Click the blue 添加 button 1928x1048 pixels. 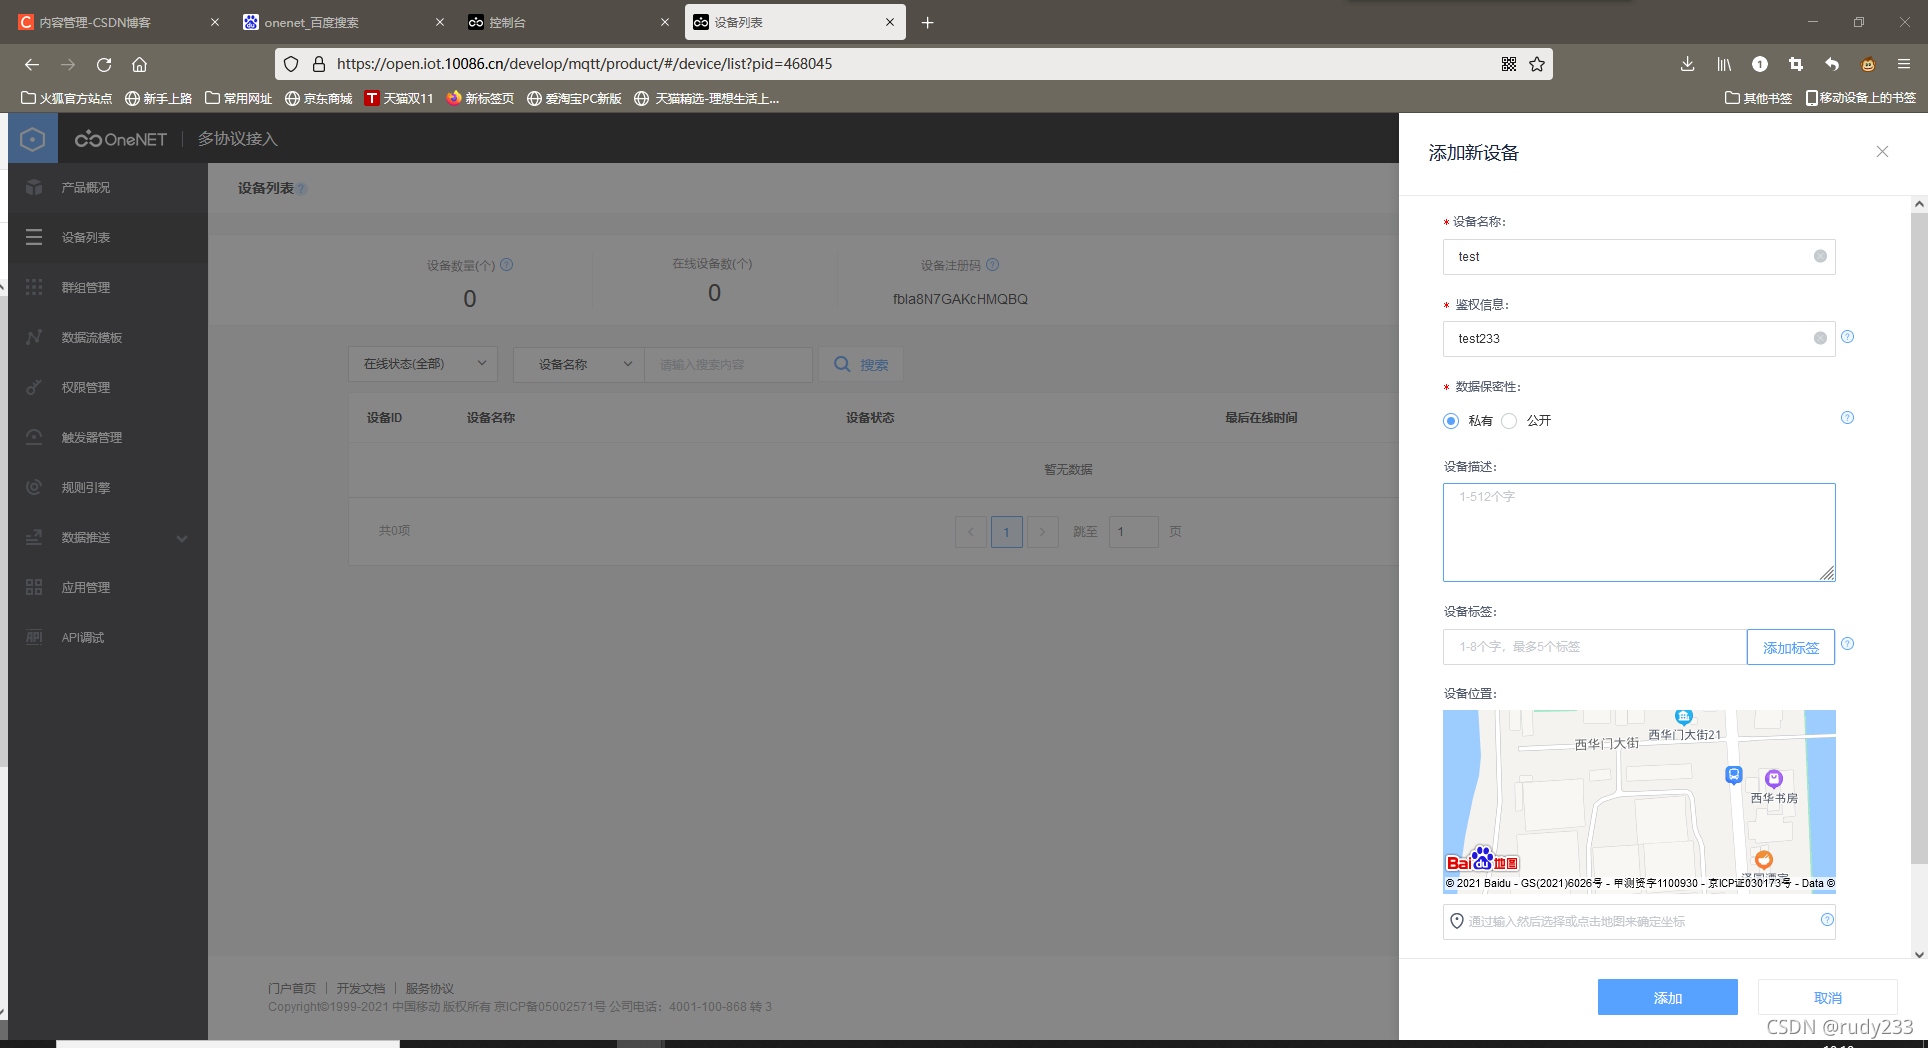1667,997
